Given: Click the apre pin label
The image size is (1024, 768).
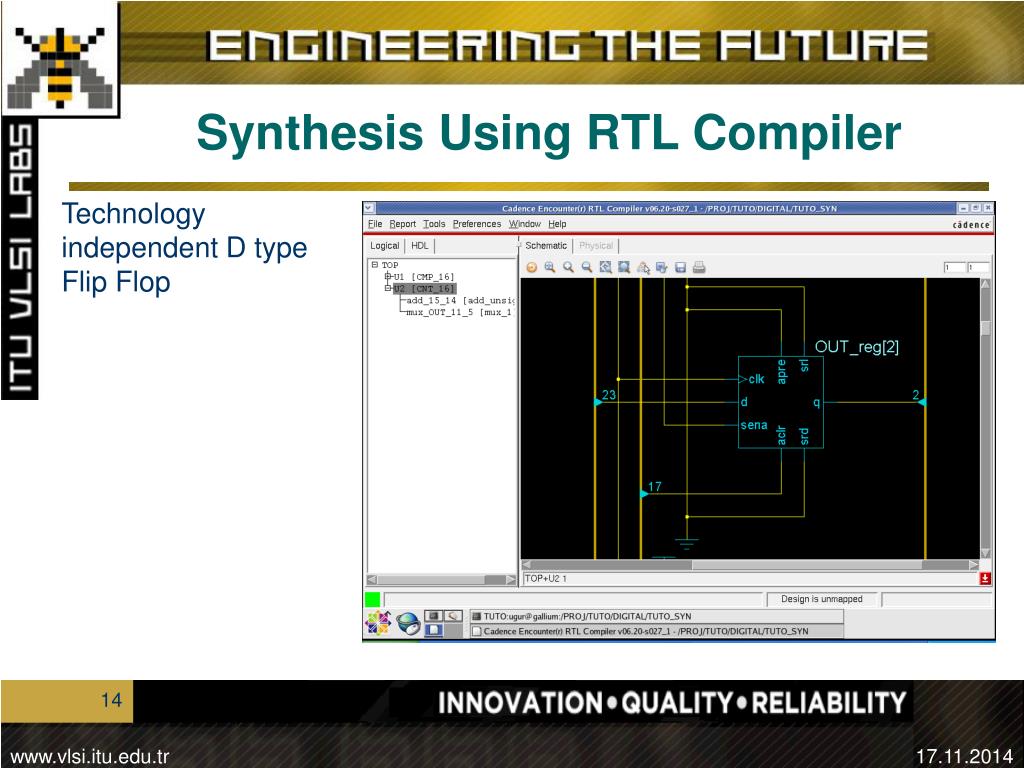Looking at the screenshot, I should pos(782,371).
